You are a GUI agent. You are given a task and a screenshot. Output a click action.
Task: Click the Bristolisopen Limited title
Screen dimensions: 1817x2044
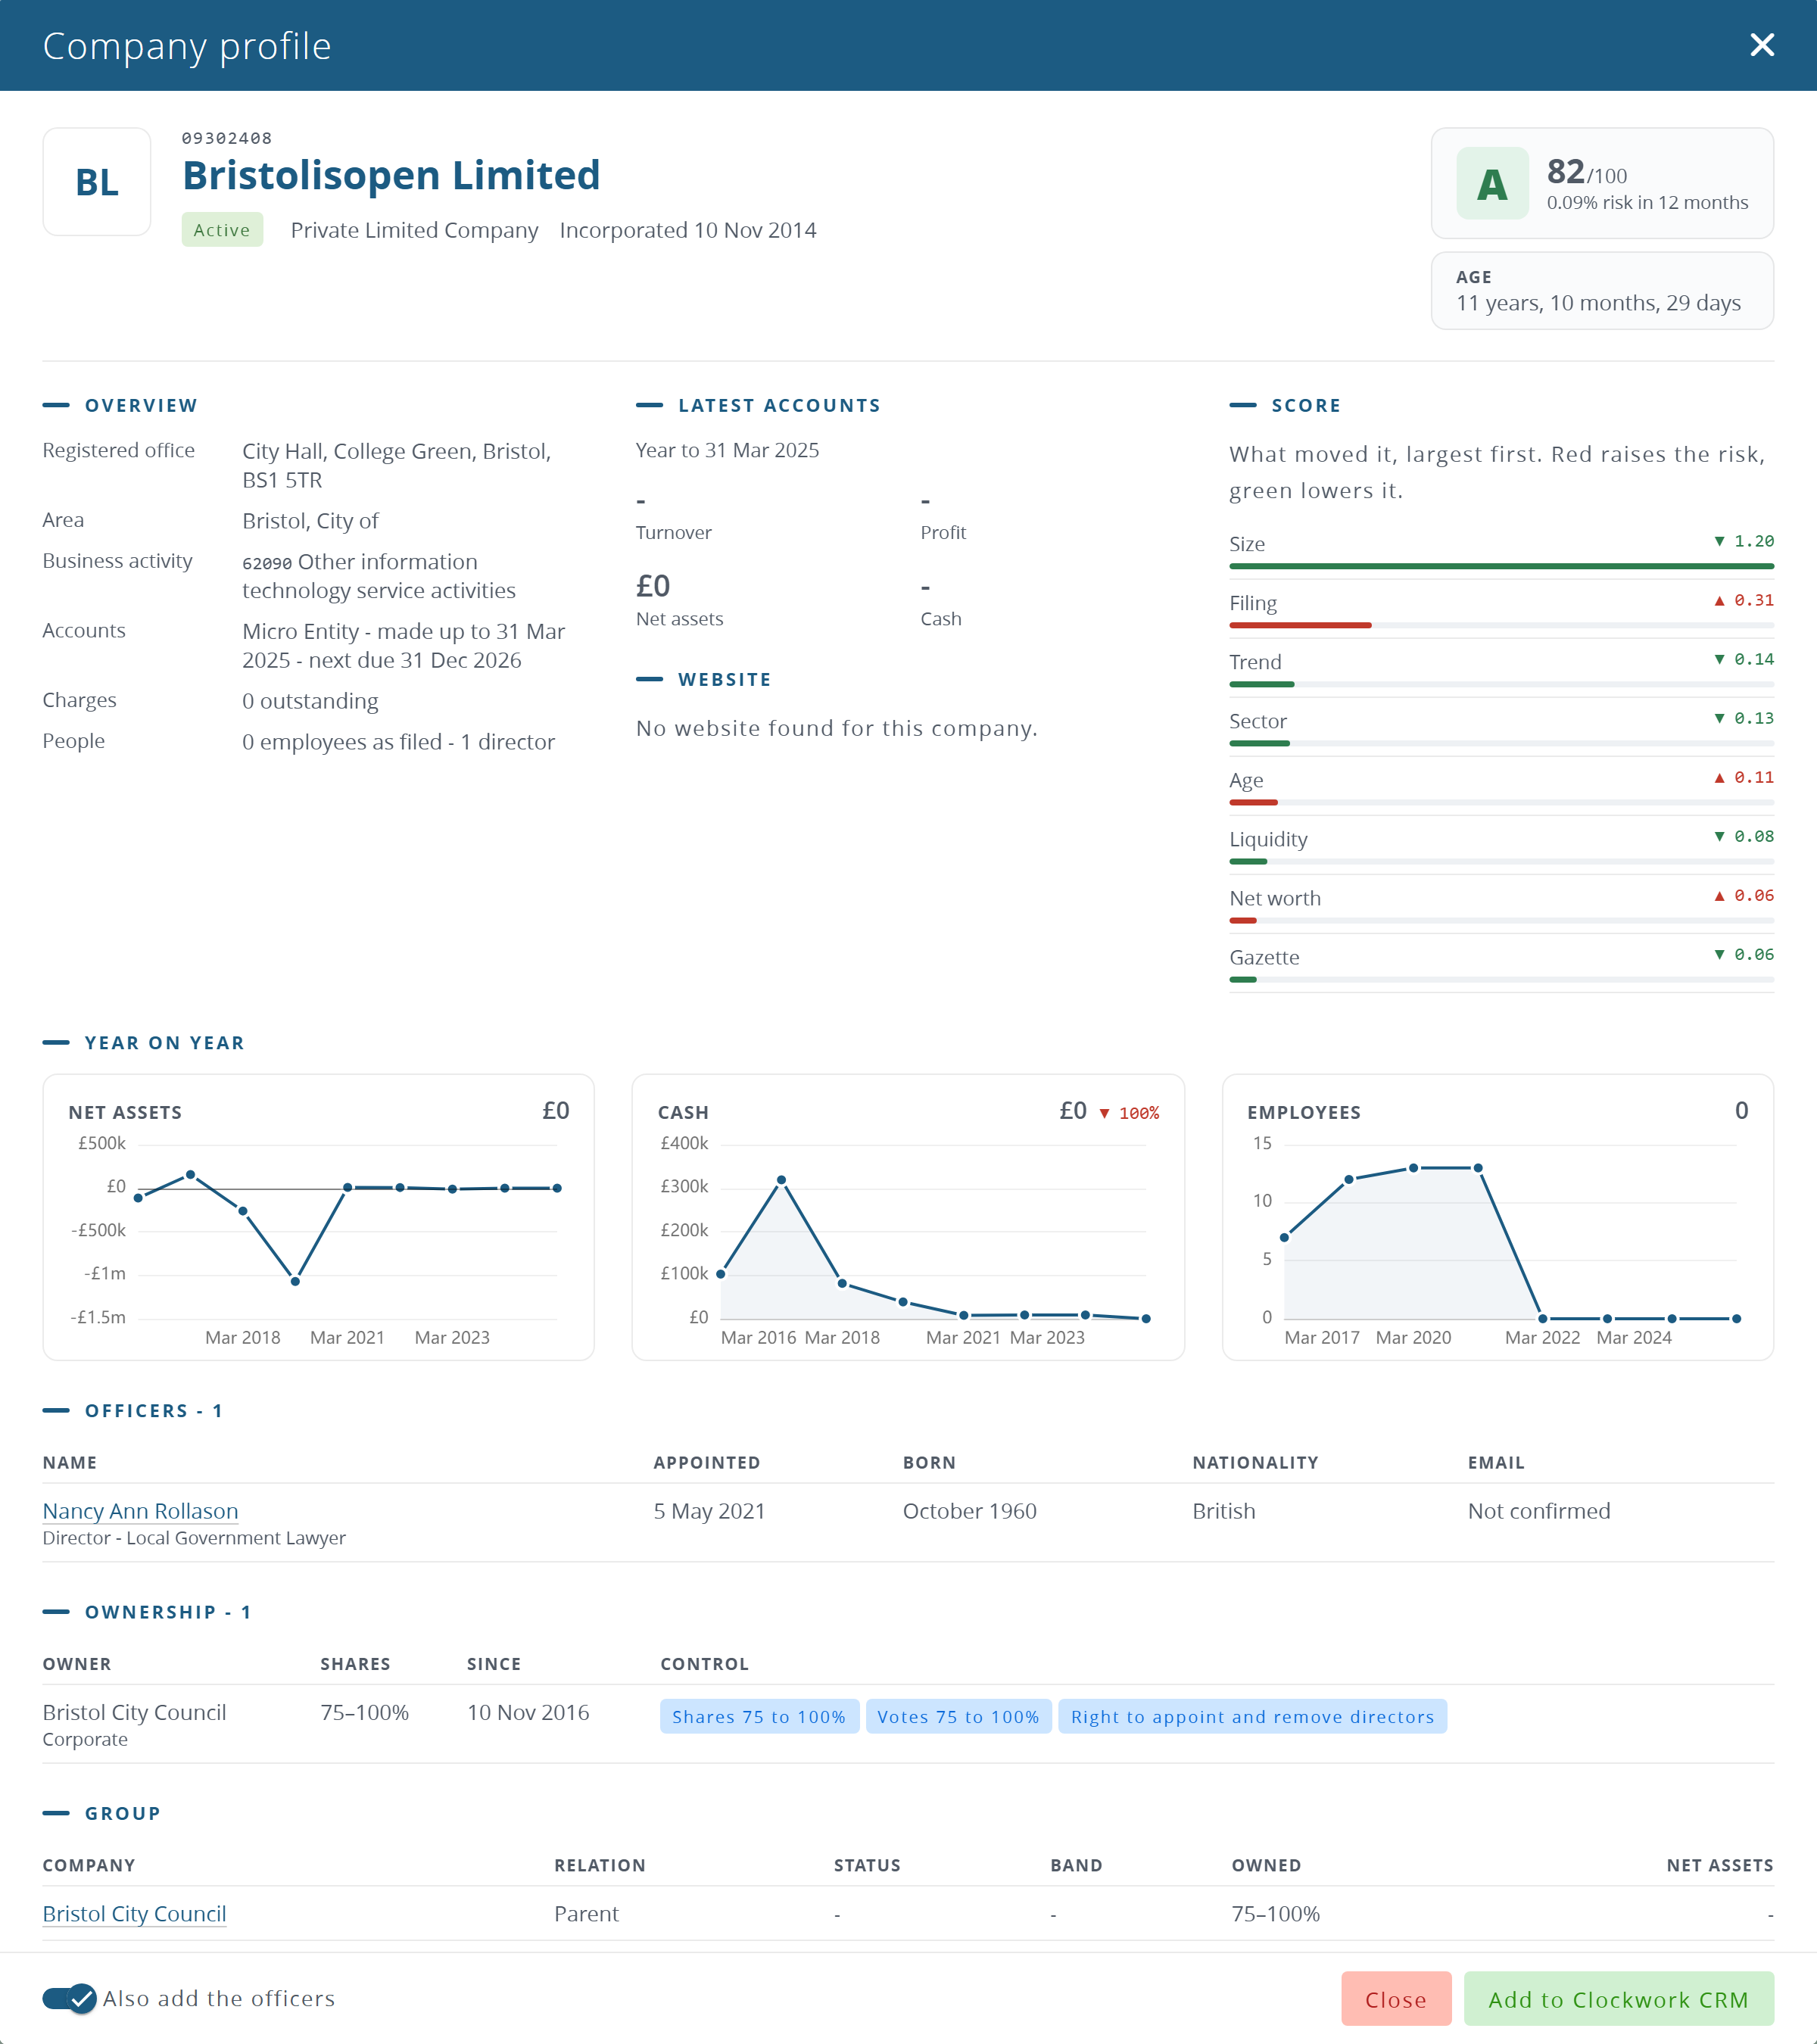point(391,175)
